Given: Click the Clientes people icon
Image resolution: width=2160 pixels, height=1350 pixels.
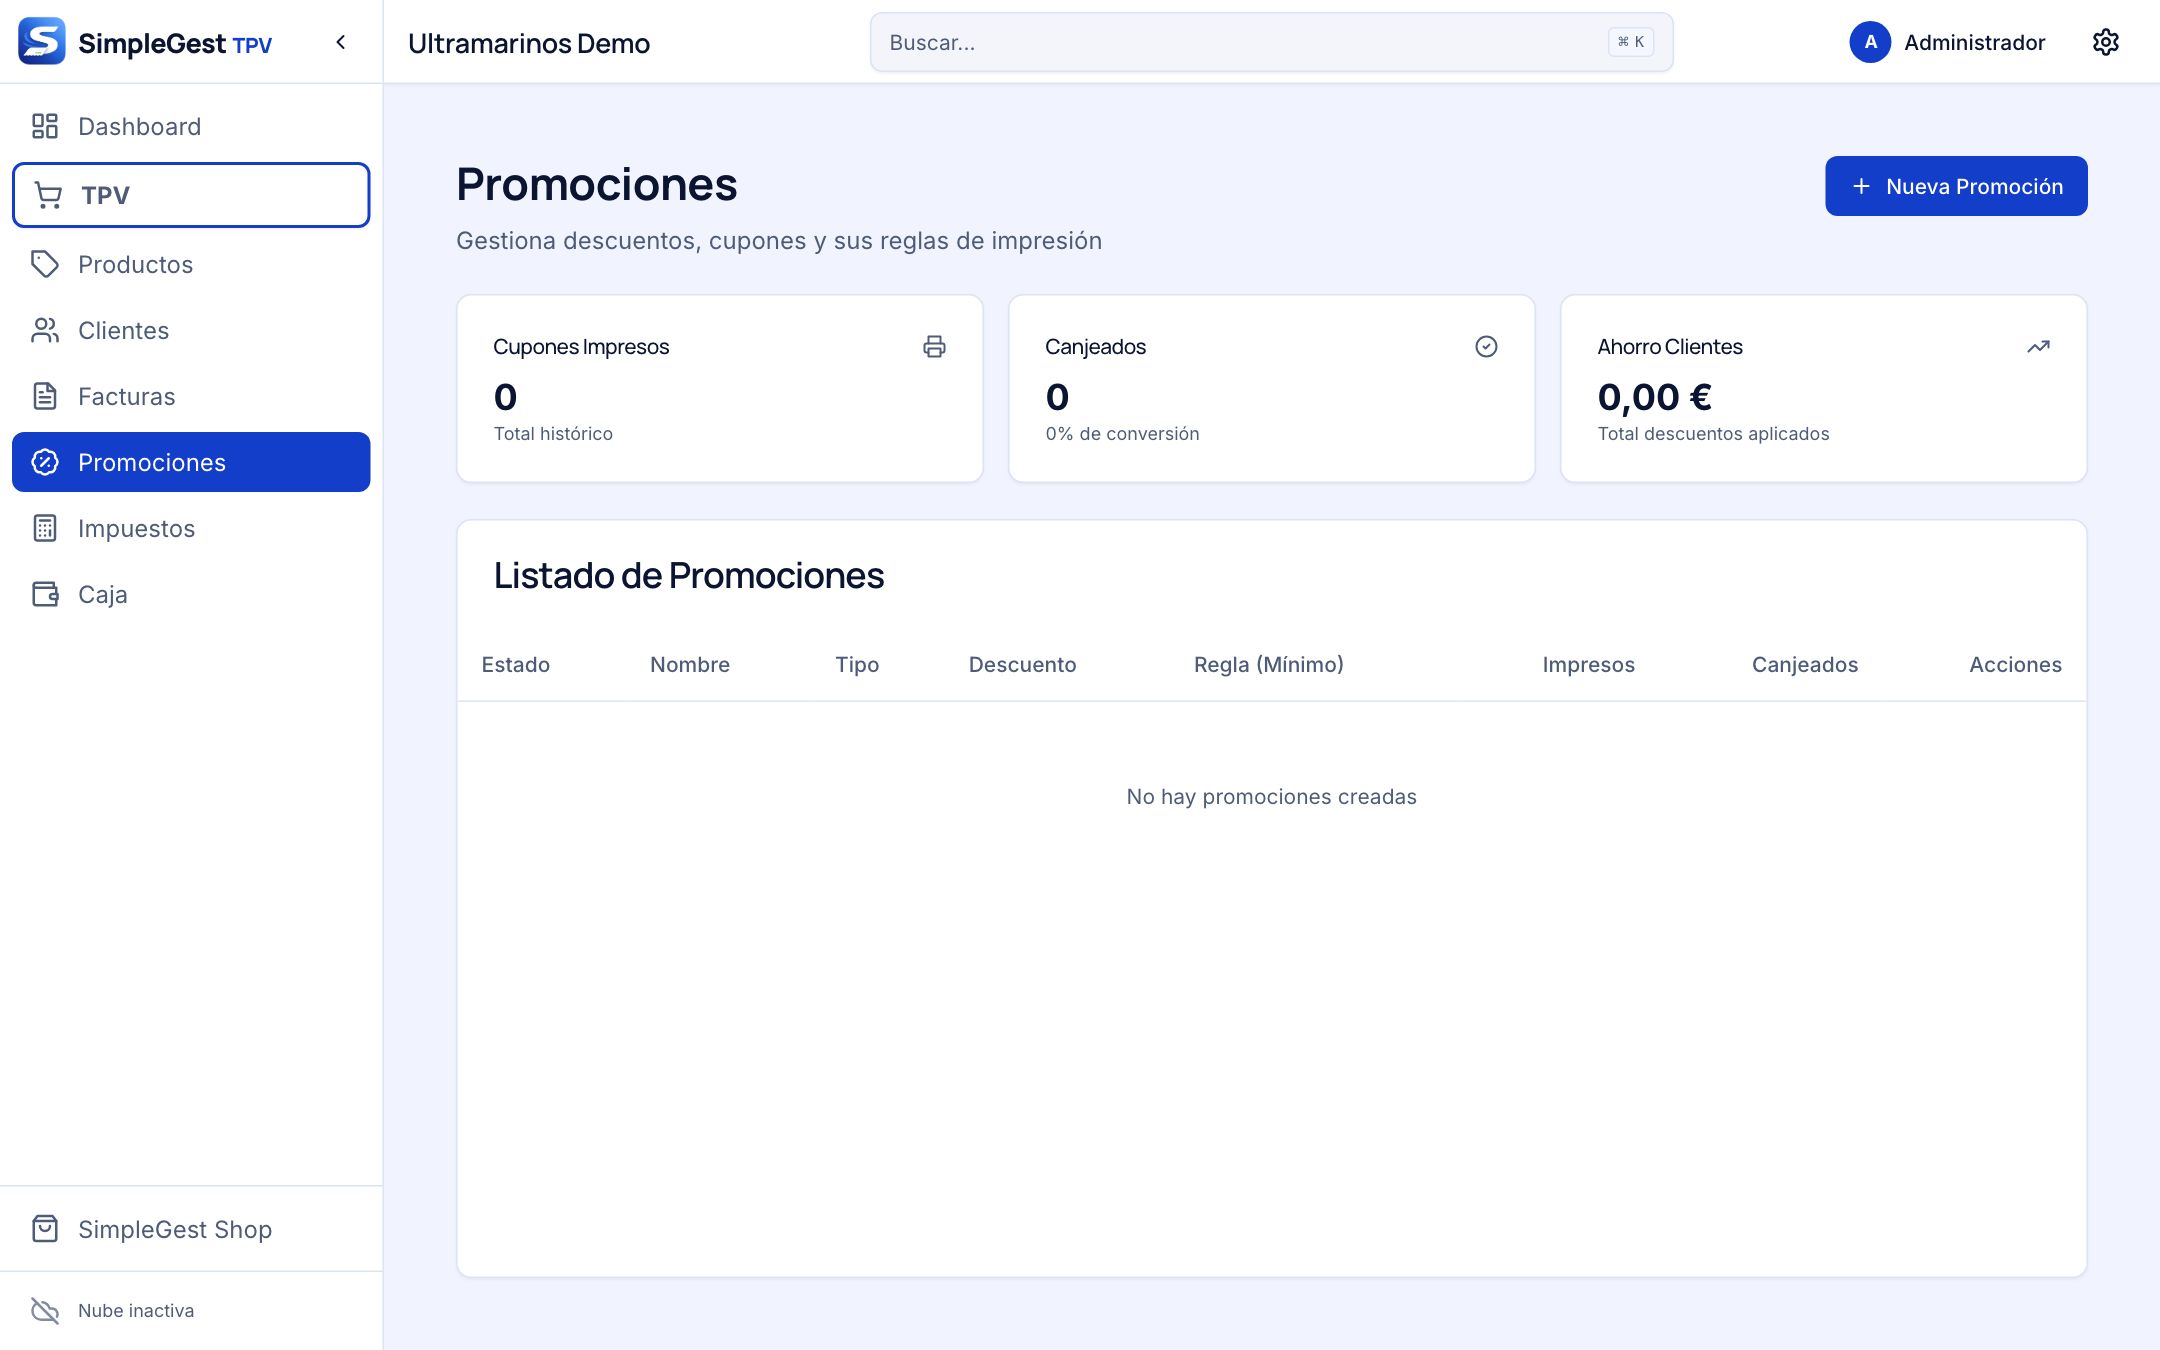Looking at the screenshot, I should tap(45, 330).
